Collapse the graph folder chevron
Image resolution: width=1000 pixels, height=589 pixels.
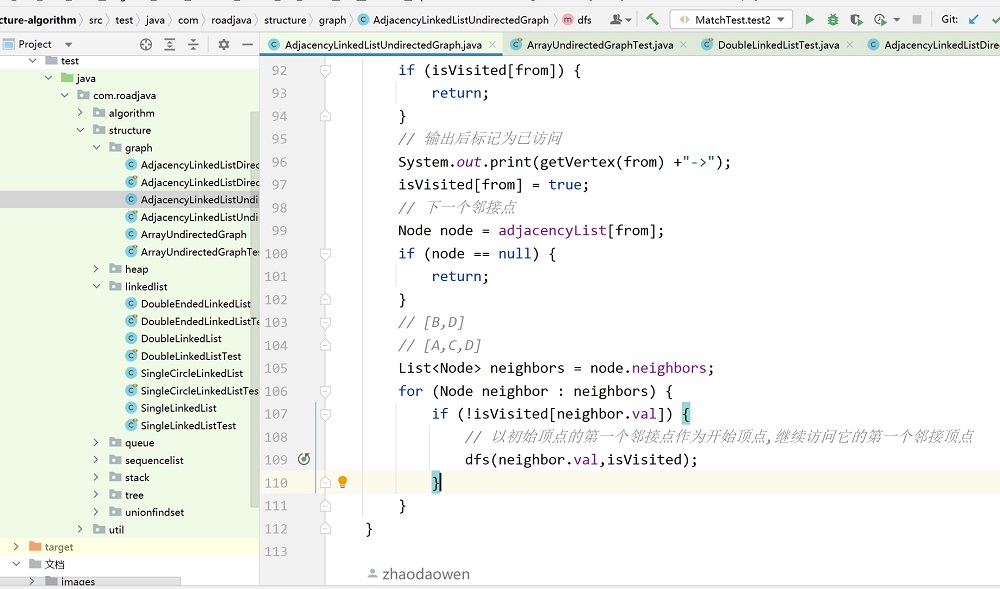click(x=97, y=147)
